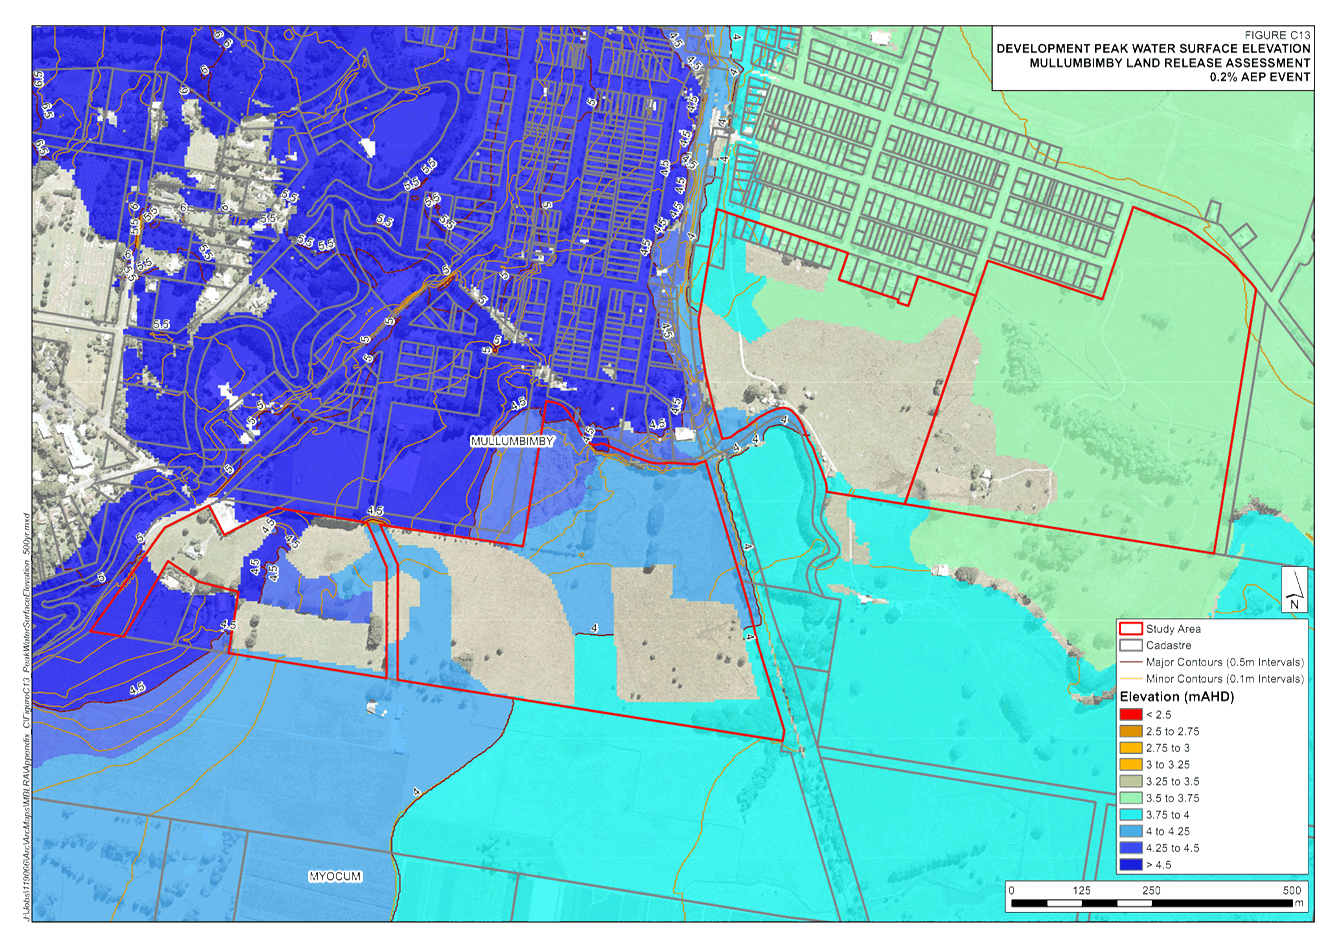Viewport: 1340px width, 947px height.
Task: Select the '3 to 3.25' elevation swatch
Action: tap(1130, 765)
